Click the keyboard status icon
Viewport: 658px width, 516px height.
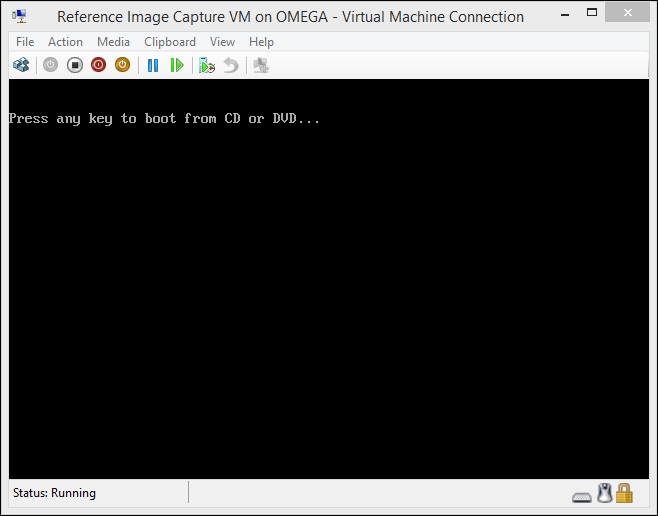click(582, 497)
